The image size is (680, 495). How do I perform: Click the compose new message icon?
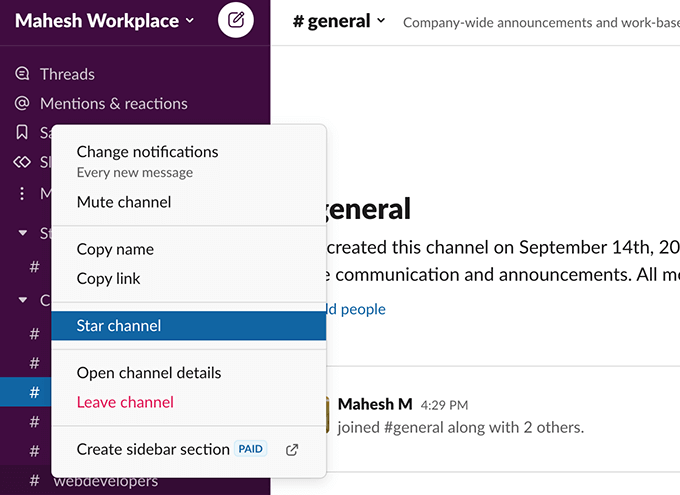[235, 20]
